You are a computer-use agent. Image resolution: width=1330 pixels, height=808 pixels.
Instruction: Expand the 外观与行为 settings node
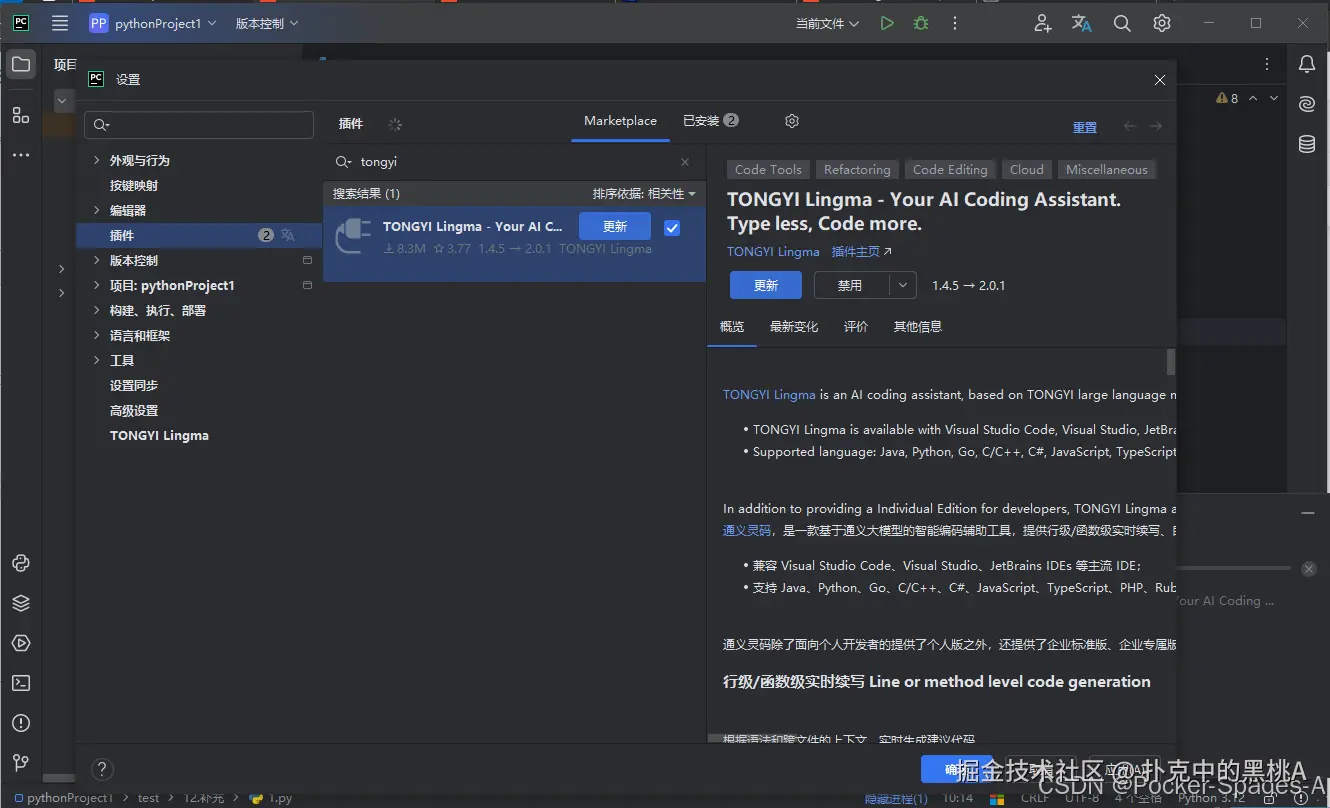click(96, 160)
